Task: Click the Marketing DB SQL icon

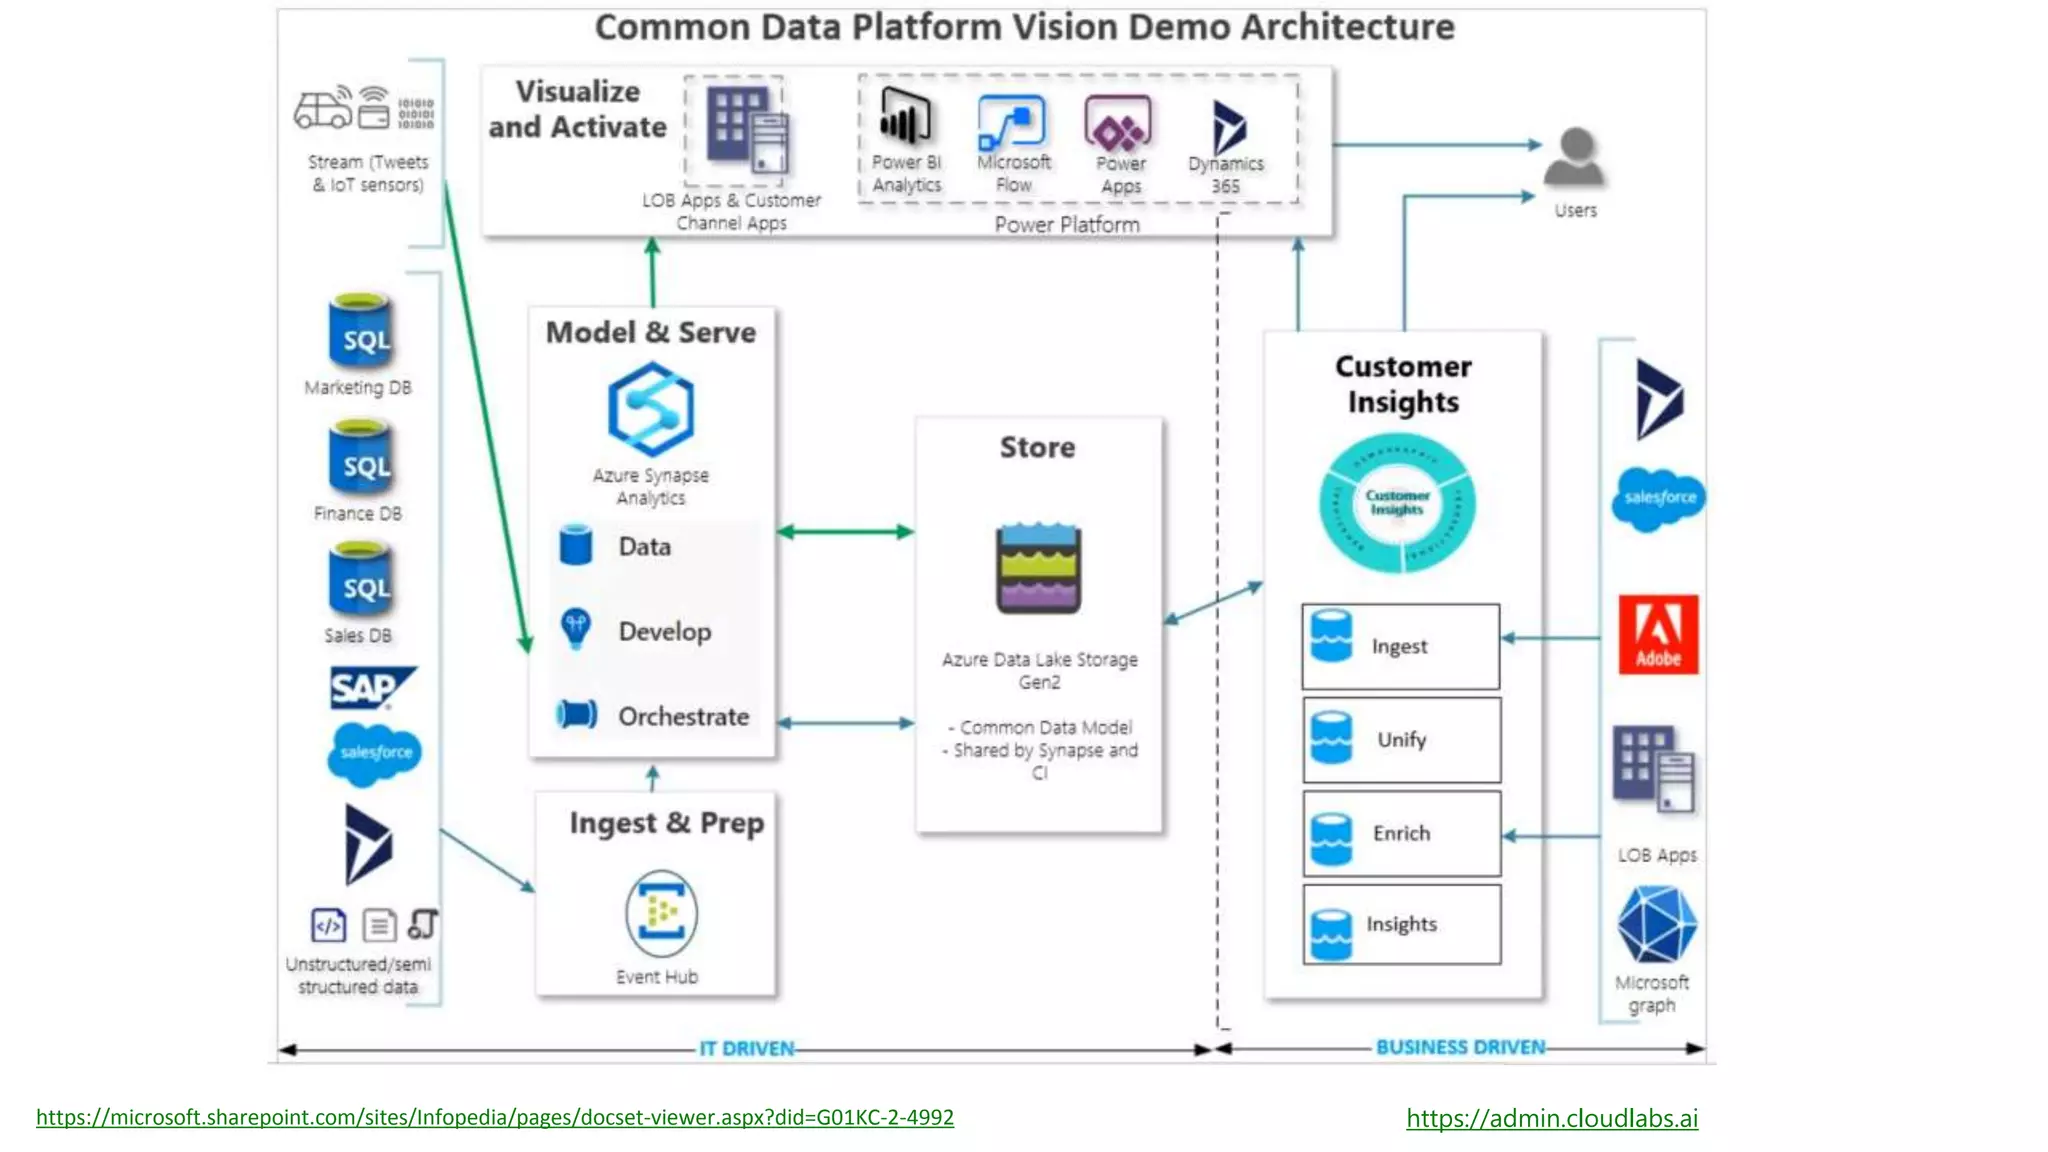Action: [360, 331]
